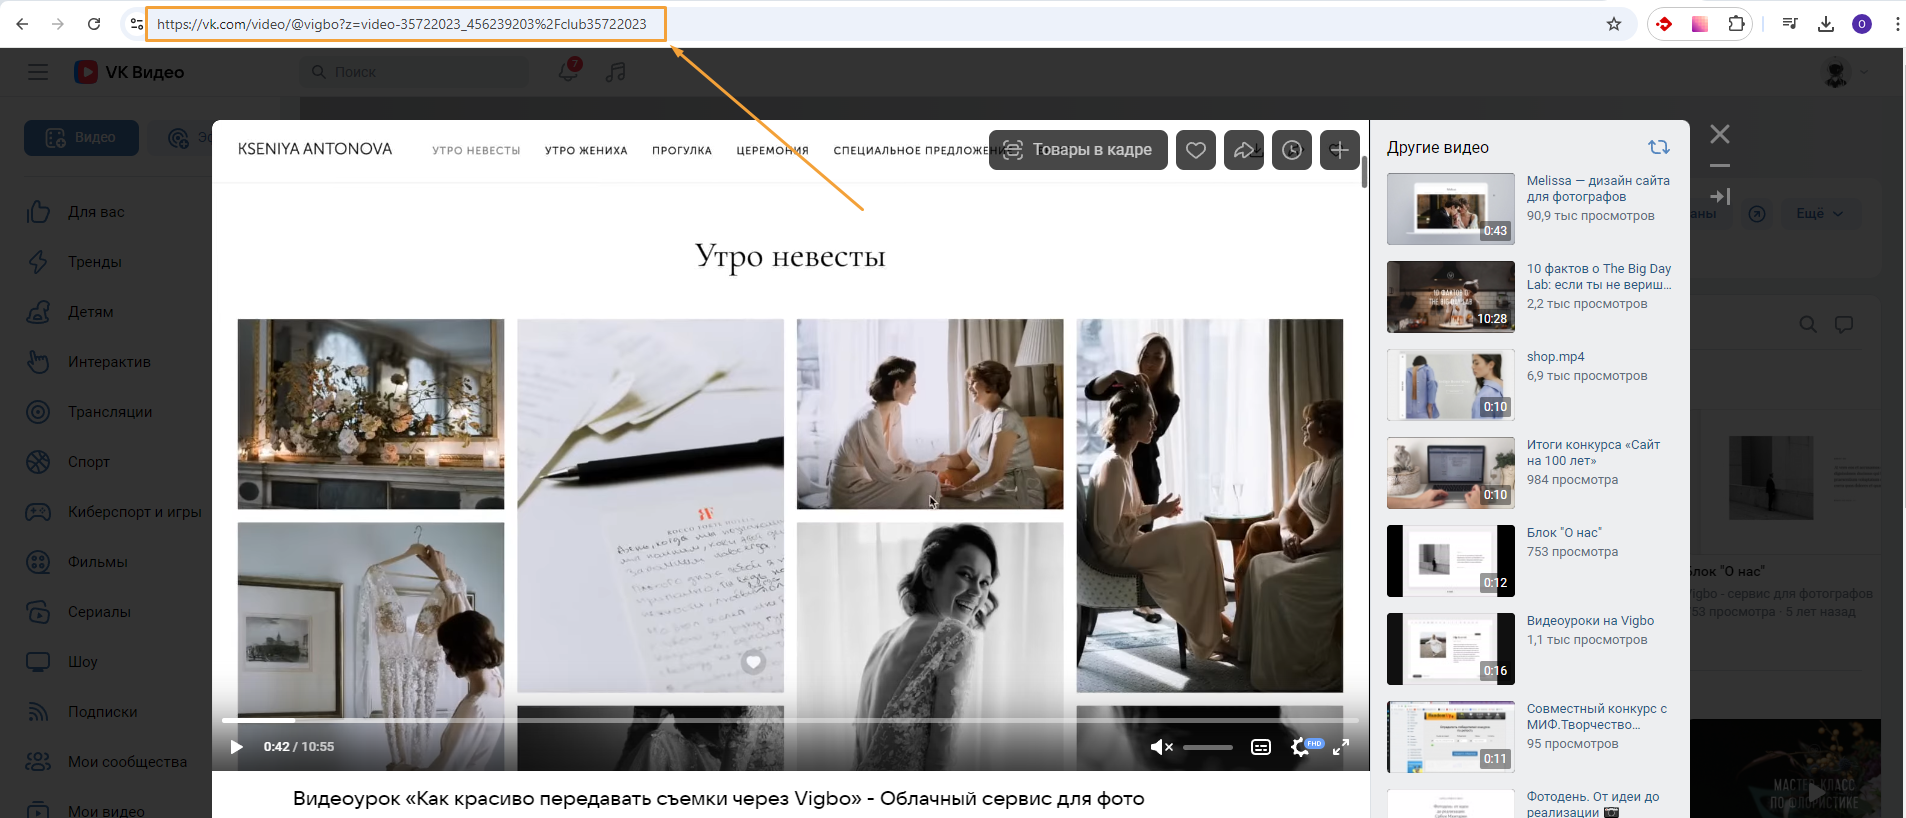This screenshot has height=818, width=1906.
Task: Open Видеоуроки на Vigbo video thumbnail
Action: [x=1451, y=649]
